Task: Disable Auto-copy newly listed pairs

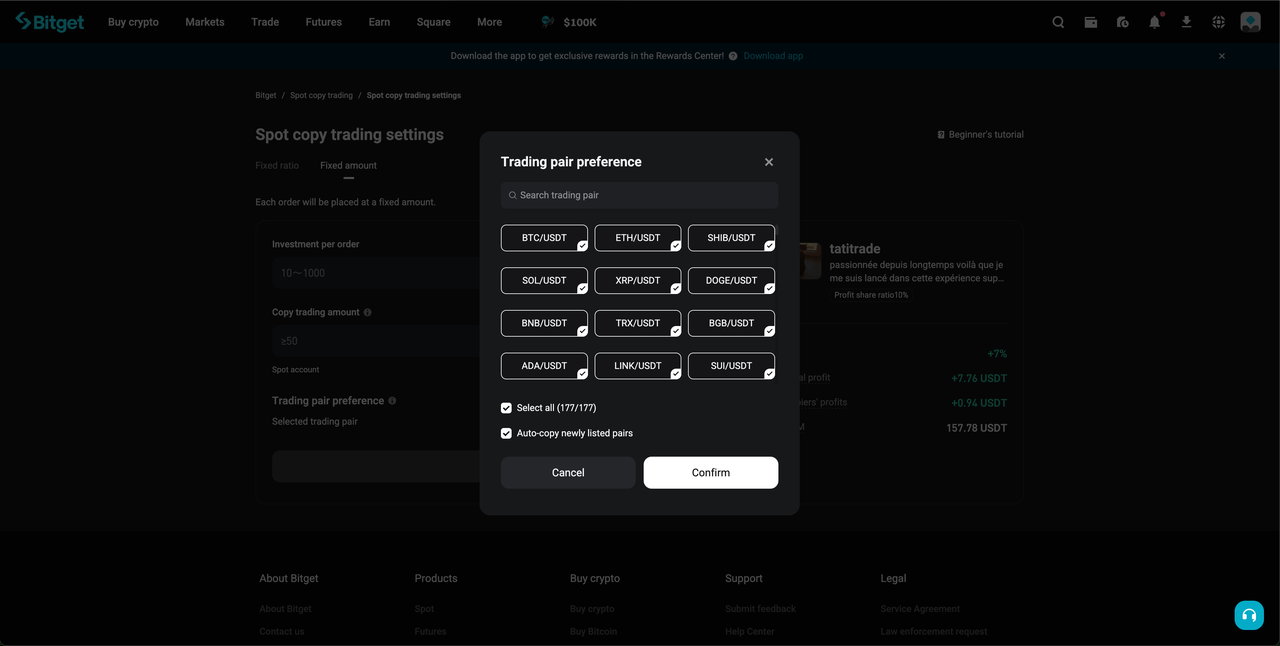Action: click(506, 433)
